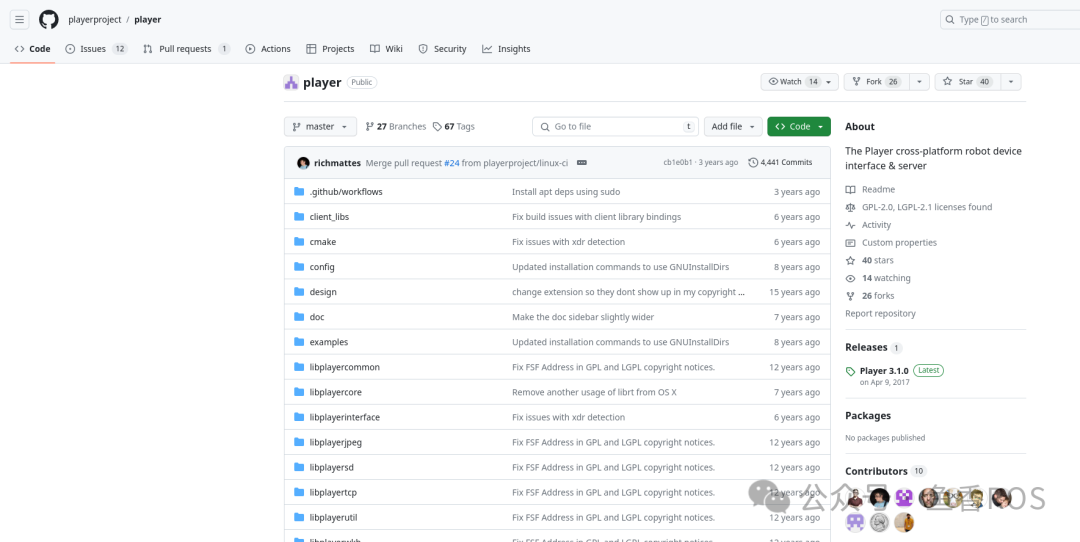
Task: Click folder icon beside cmake
Action: 299,242
